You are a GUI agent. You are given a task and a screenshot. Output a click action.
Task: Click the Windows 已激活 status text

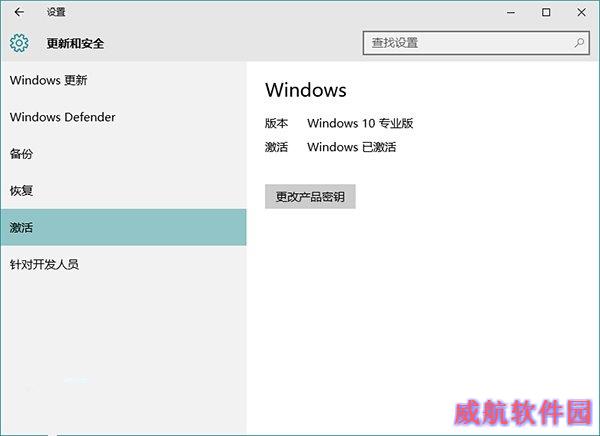click(352, 147)
